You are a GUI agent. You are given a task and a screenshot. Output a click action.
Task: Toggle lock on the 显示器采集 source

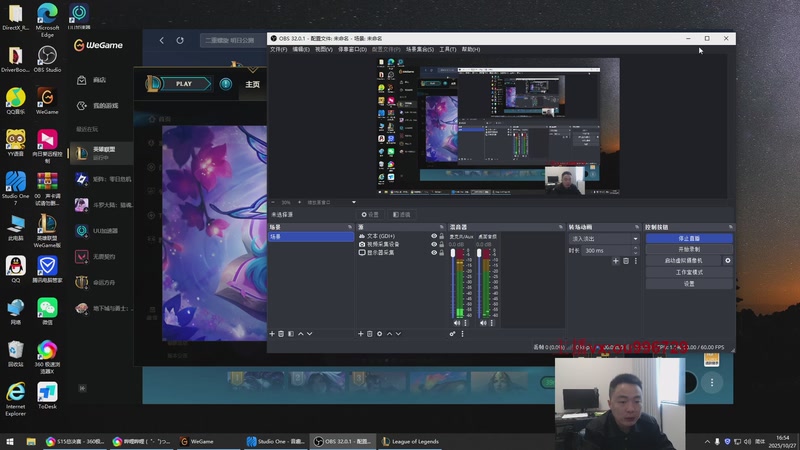coord(442,253)
